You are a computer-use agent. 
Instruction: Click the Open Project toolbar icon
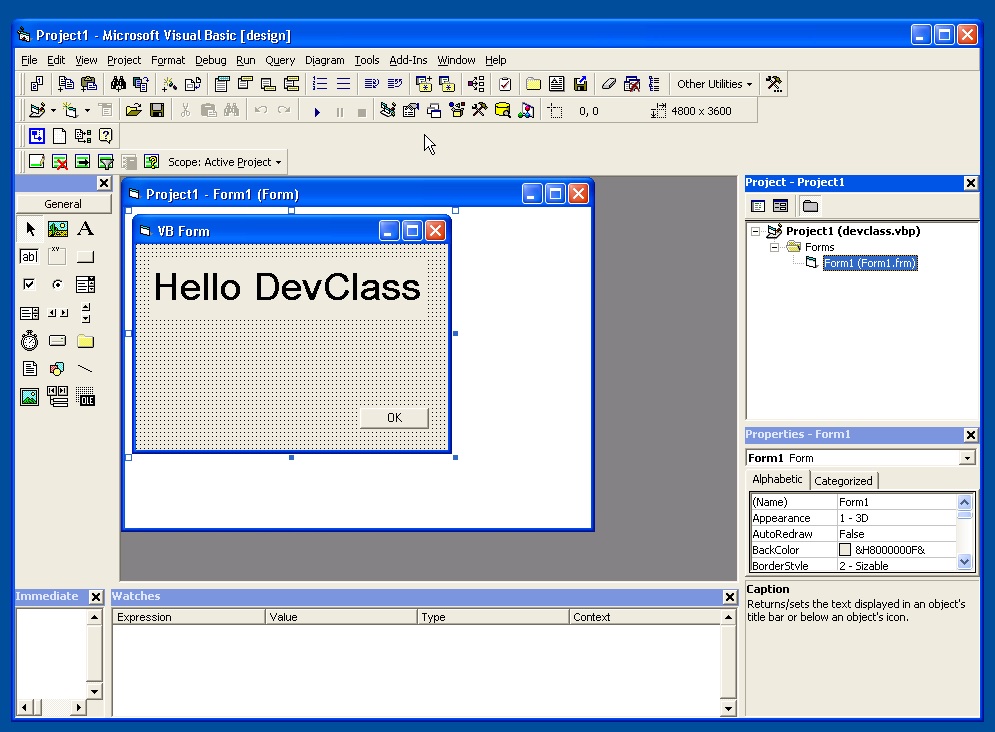tap(134, 110)
